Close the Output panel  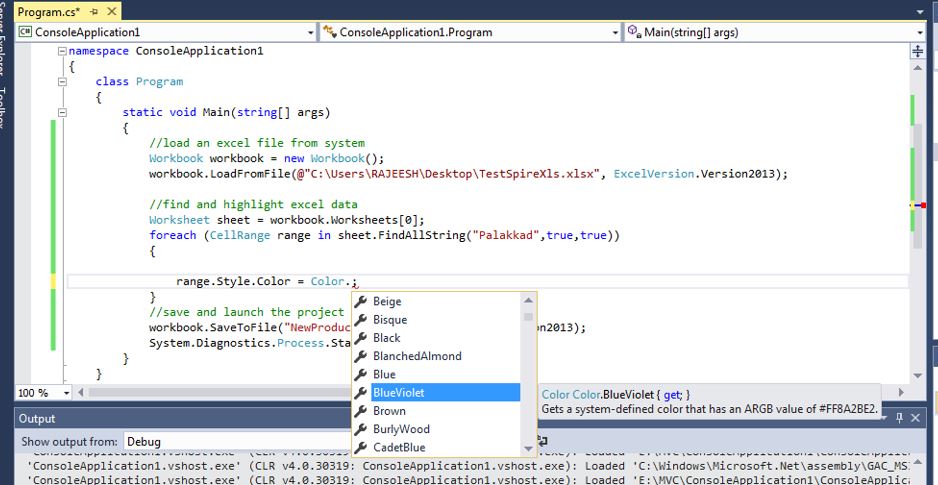coord(917,418)
